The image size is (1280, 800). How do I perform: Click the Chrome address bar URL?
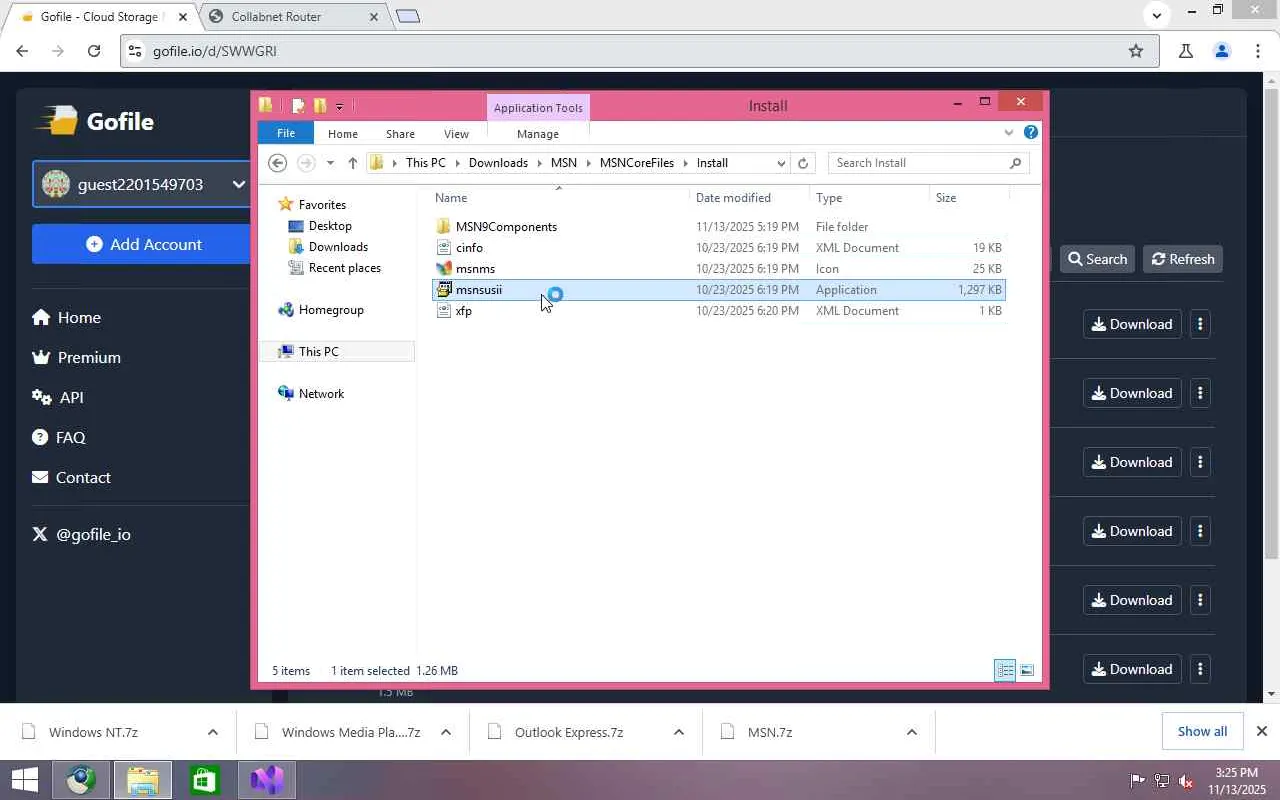pyautogui.click(x=215, y=51)
